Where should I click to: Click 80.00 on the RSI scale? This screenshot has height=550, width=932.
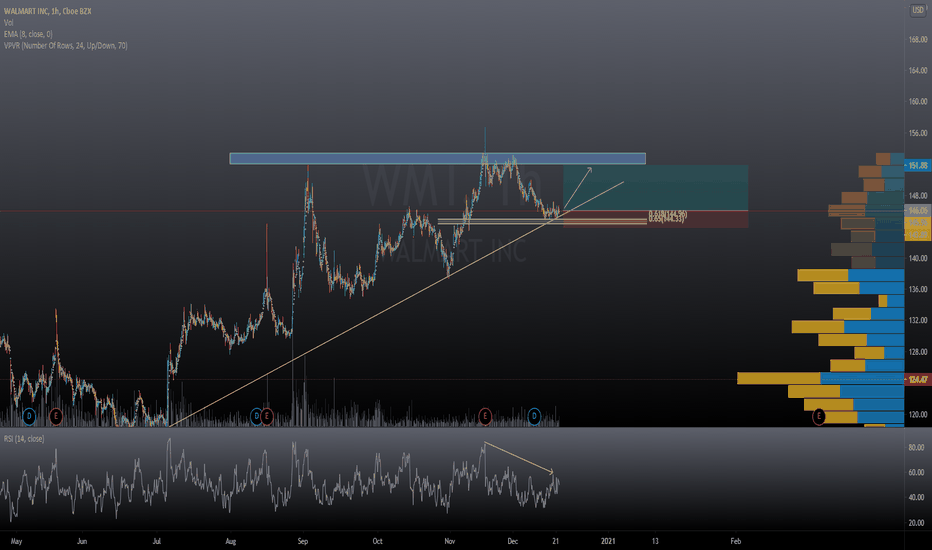[916, 447]
